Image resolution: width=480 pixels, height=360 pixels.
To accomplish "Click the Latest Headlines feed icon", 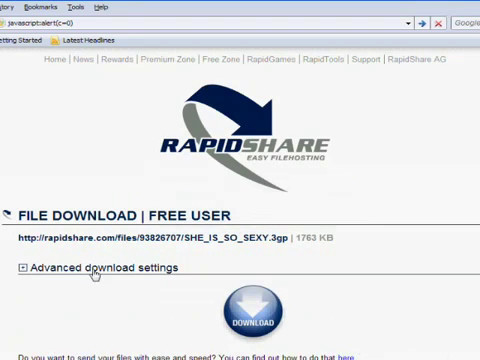I will tap(55, 41).
